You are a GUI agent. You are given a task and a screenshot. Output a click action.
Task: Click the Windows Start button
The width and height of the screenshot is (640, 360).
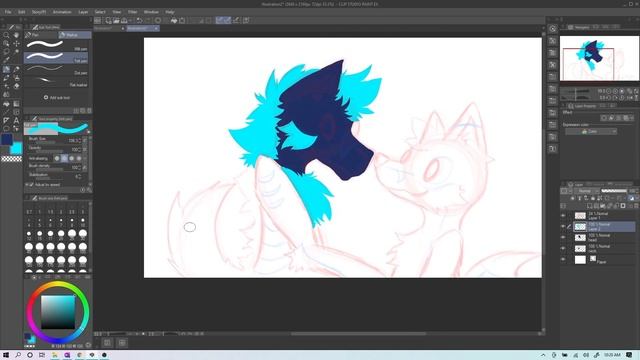[6, 355]
